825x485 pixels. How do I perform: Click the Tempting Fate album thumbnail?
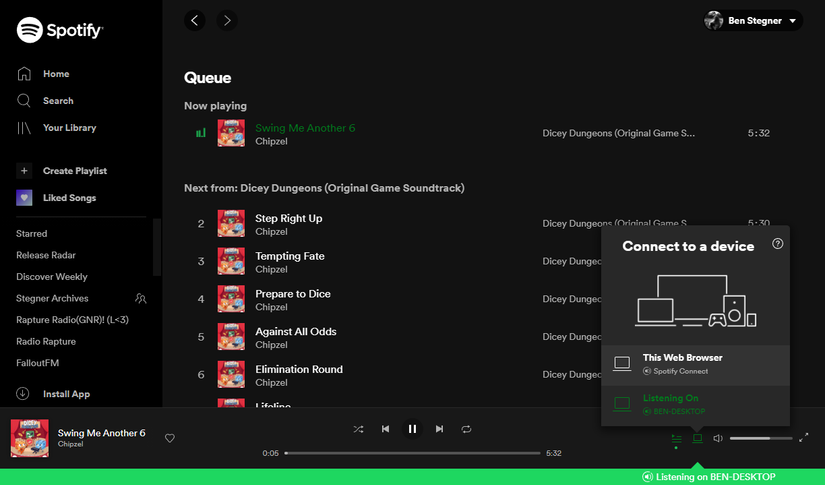tap(231, 261)
